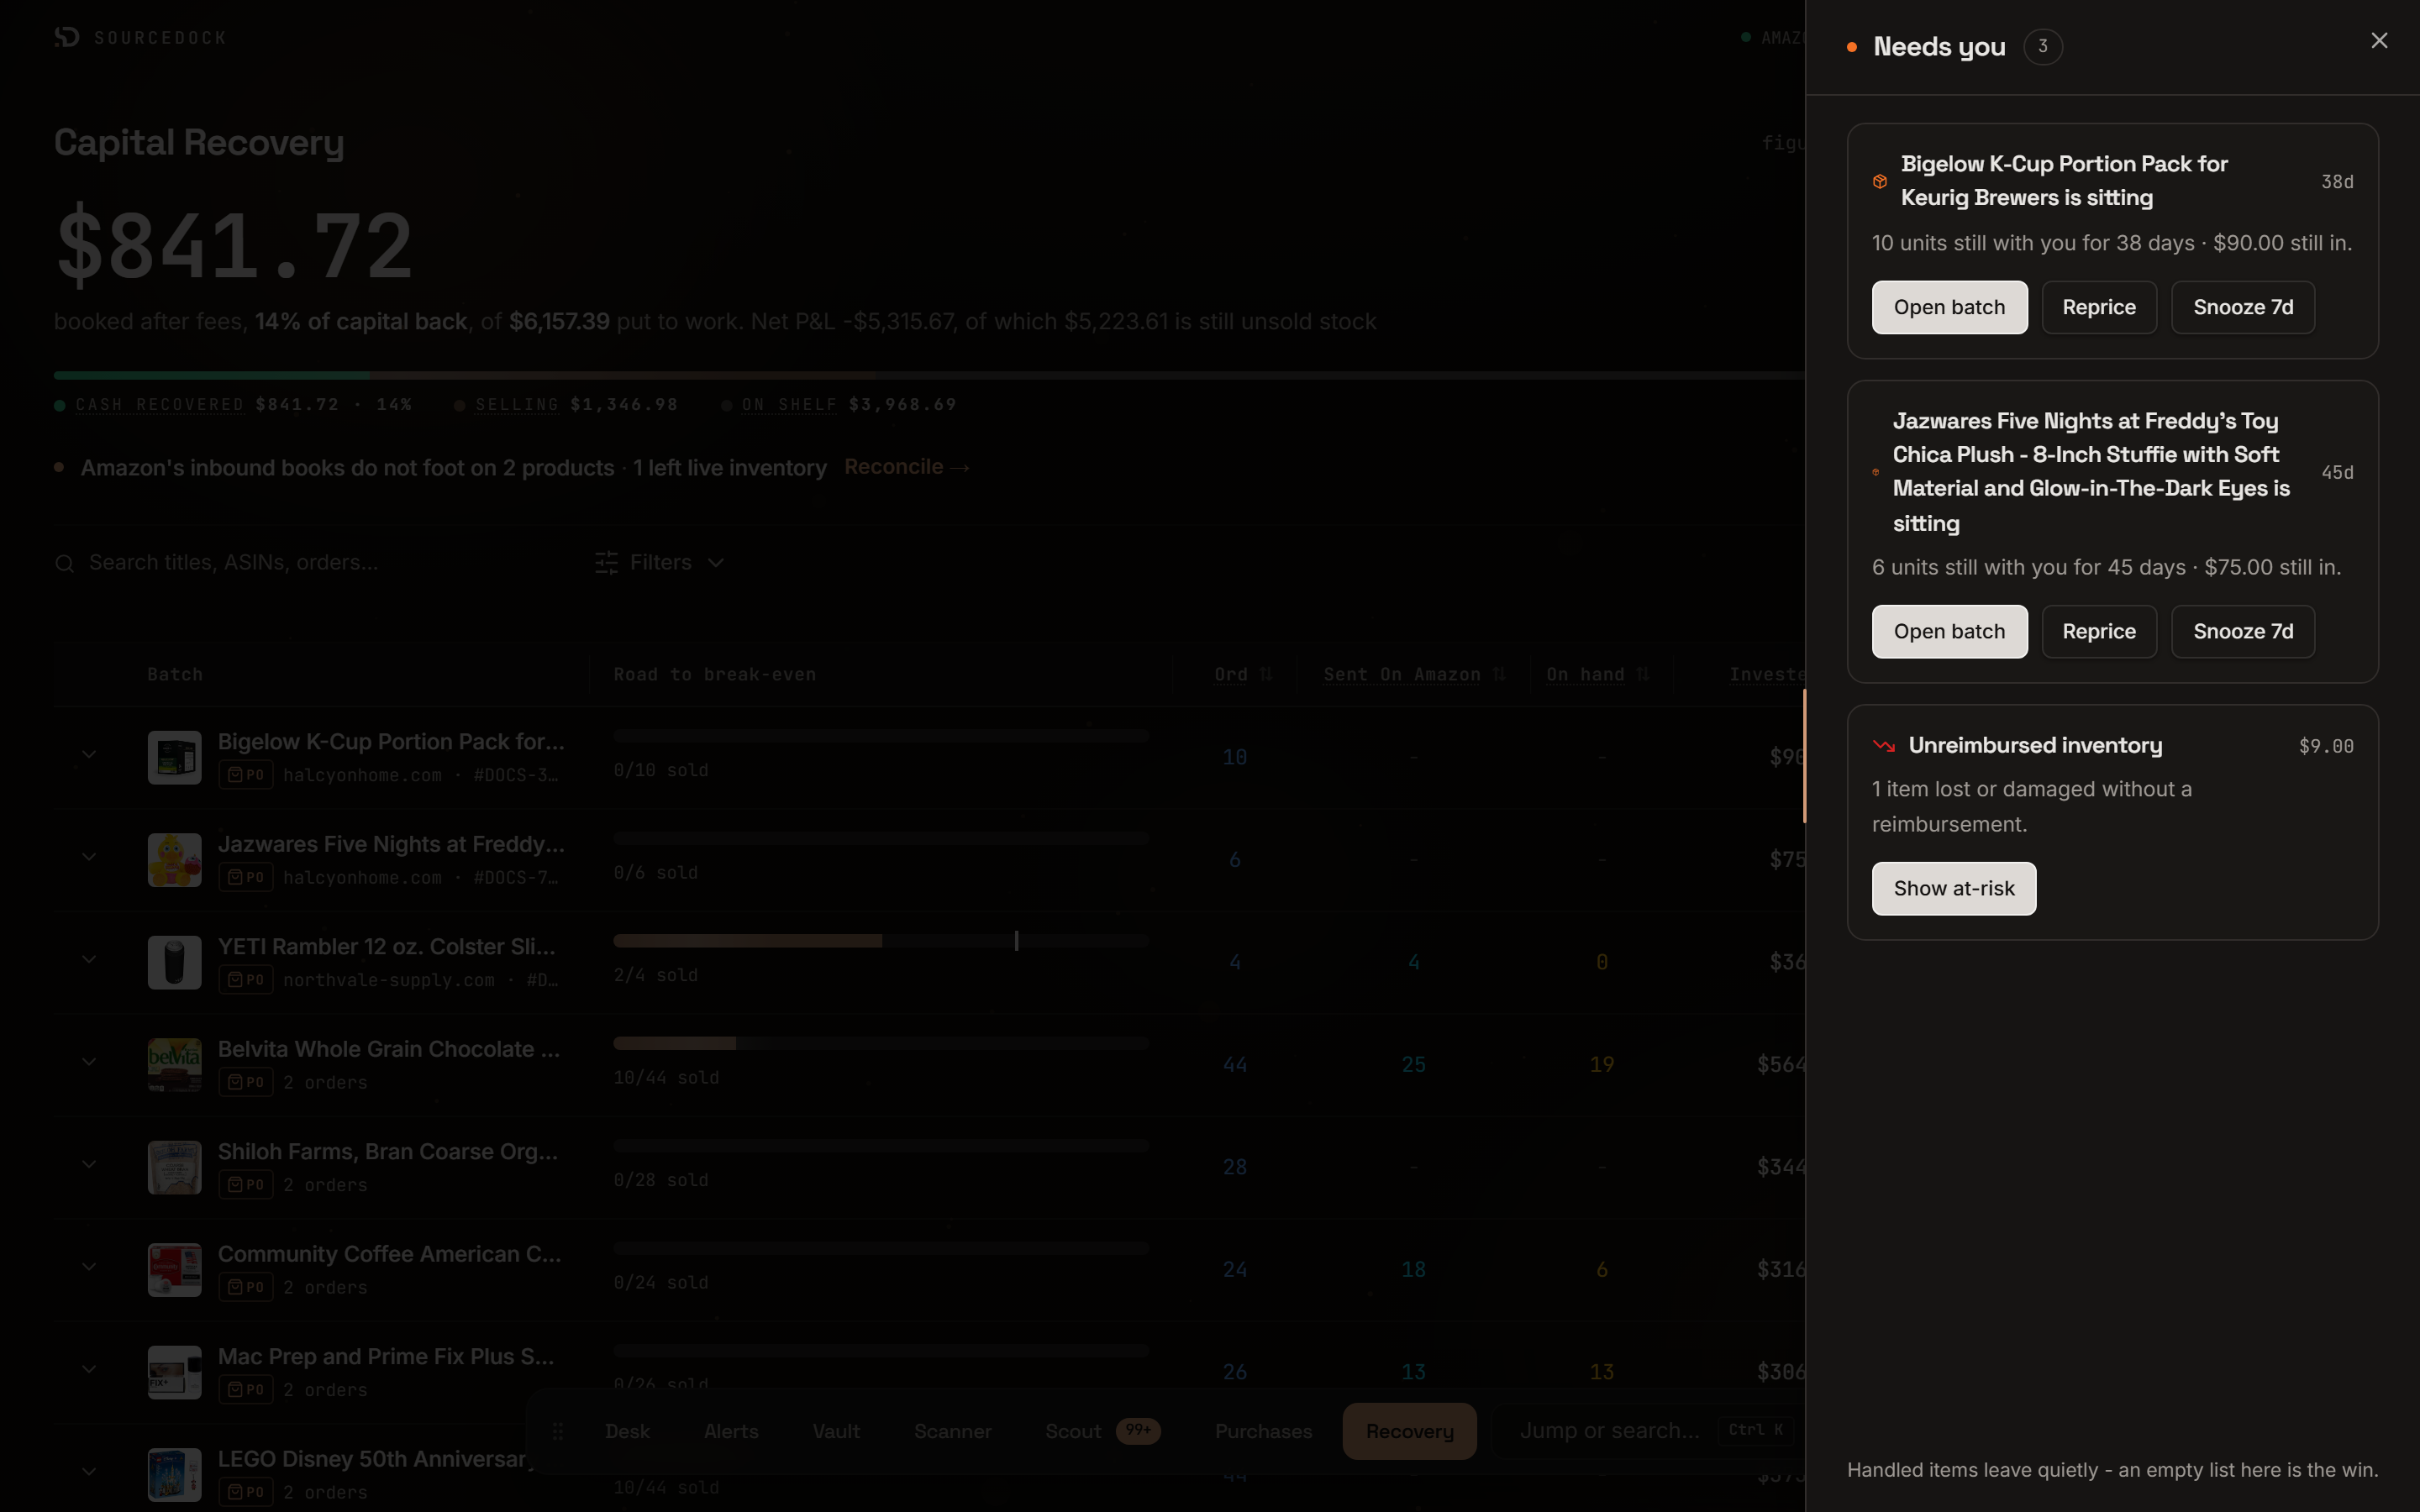Click the Belvita break-even progress bar
The image size is (2420, 1512).
[x=881, y=1043]
